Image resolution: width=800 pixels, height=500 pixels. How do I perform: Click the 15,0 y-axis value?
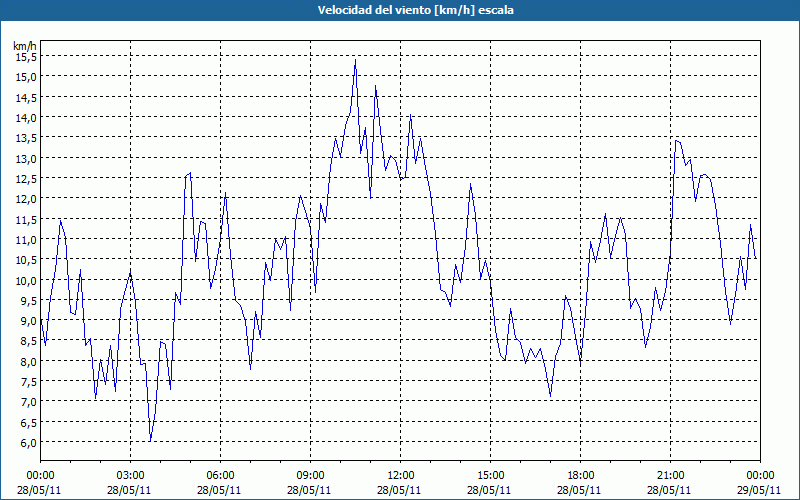26,77
